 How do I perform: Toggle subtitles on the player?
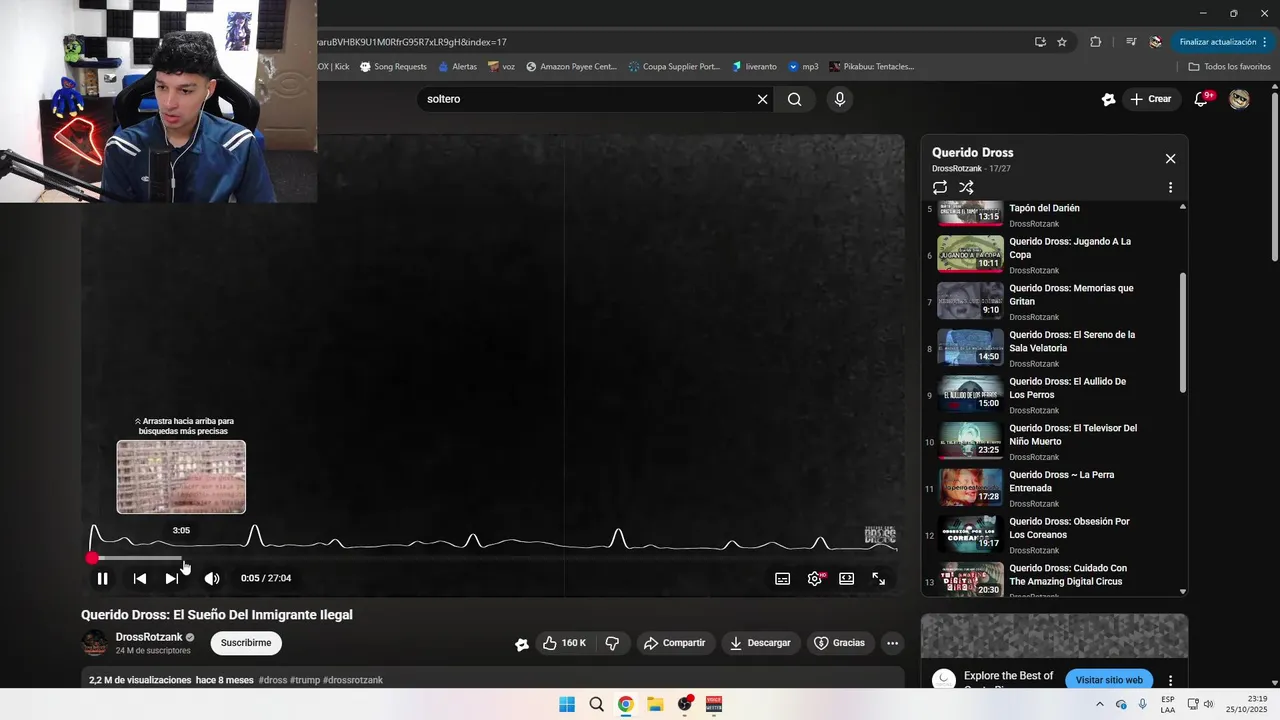point(783,578)
